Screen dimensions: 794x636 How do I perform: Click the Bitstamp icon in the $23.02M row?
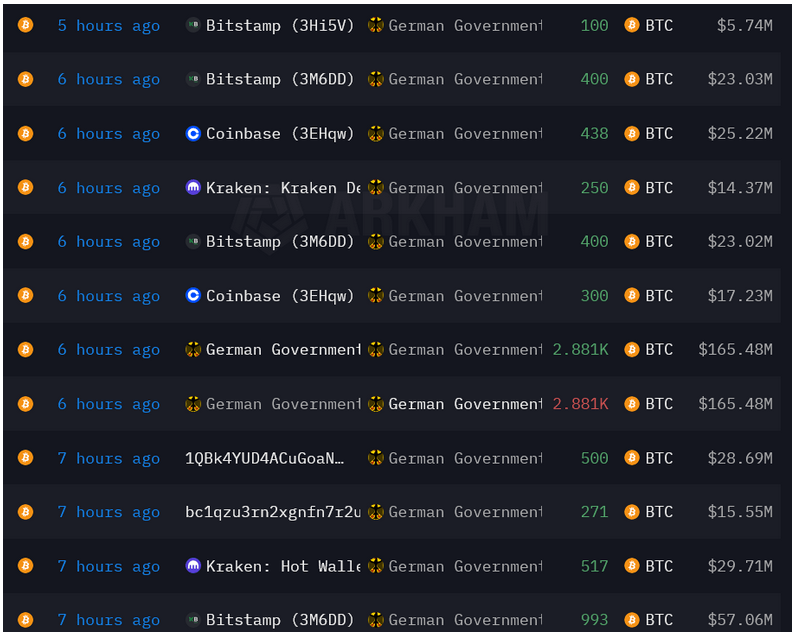pyautogui.click(x=193, y=241)
